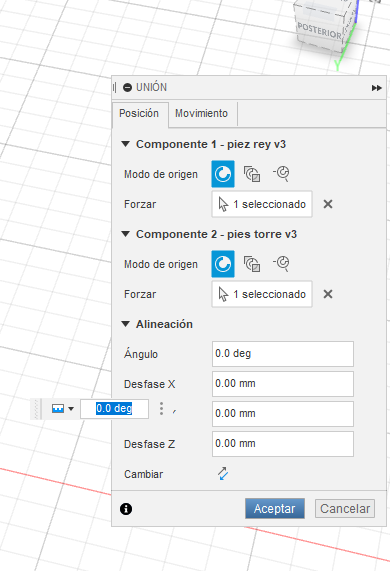Click the floating 0.0 deg input field
Screen dimensions: 390x571
[x=114, y=409]
